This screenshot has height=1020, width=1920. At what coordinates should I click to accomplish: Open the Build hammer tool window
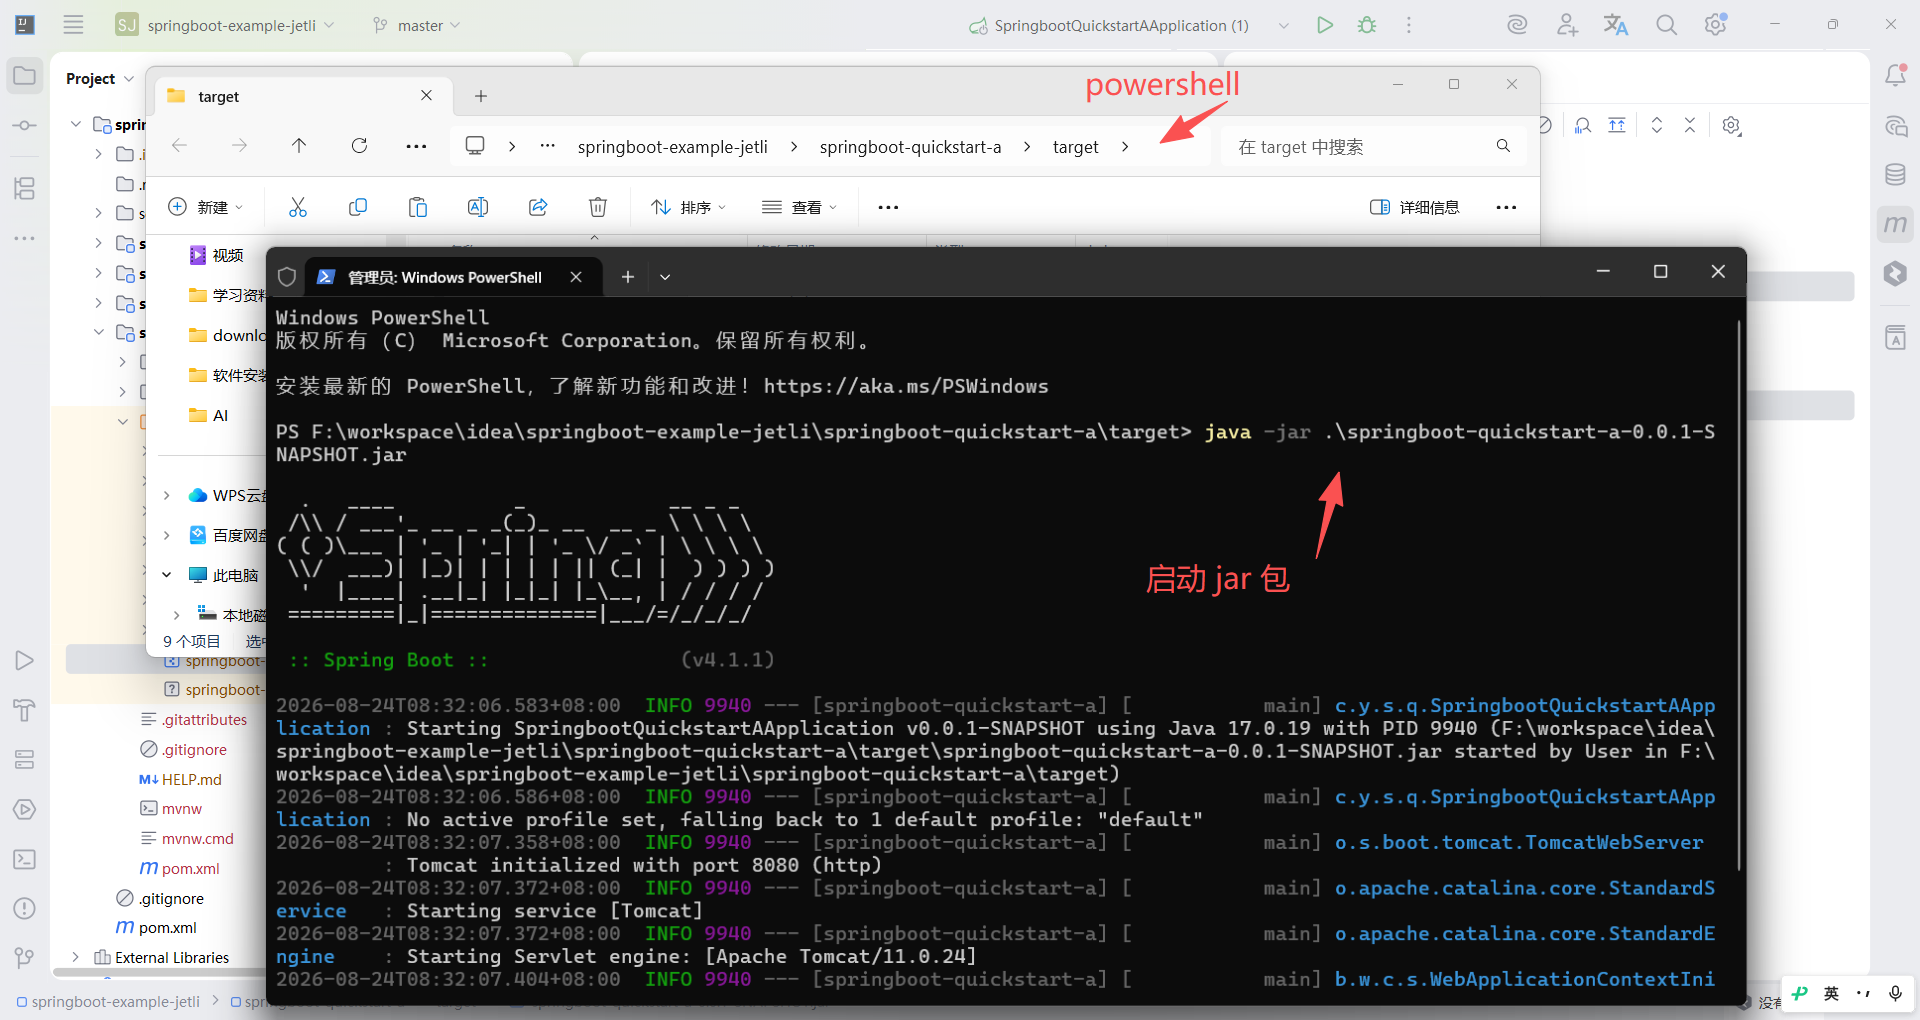25,710
